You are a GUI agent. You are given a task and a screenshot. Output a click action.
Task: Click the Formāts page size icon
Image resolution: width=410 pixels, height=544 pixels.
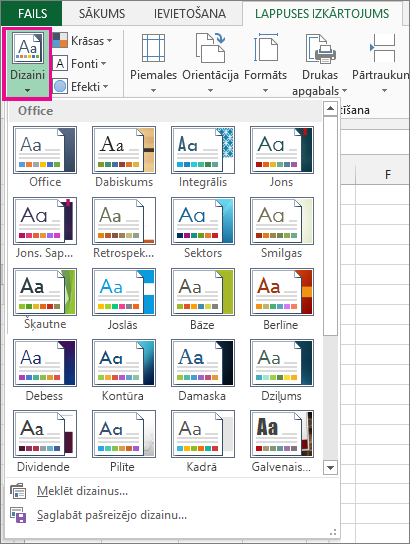tap(266, 48)
